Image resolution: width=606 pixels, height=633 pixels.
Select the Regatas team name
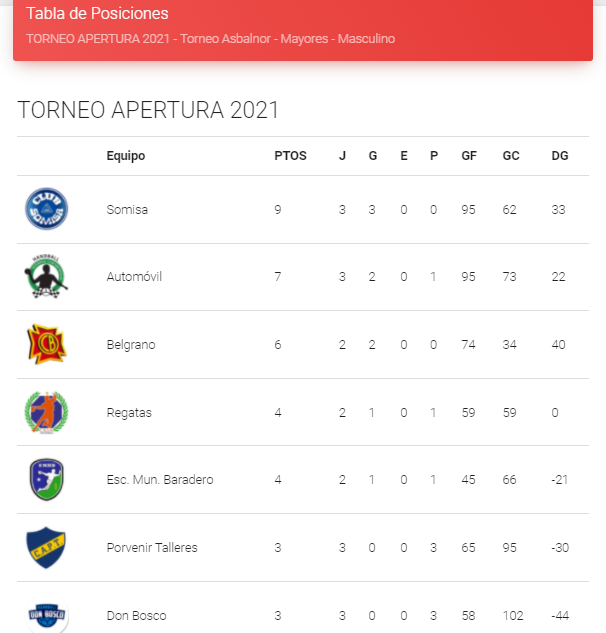click(x=129, y=412)
